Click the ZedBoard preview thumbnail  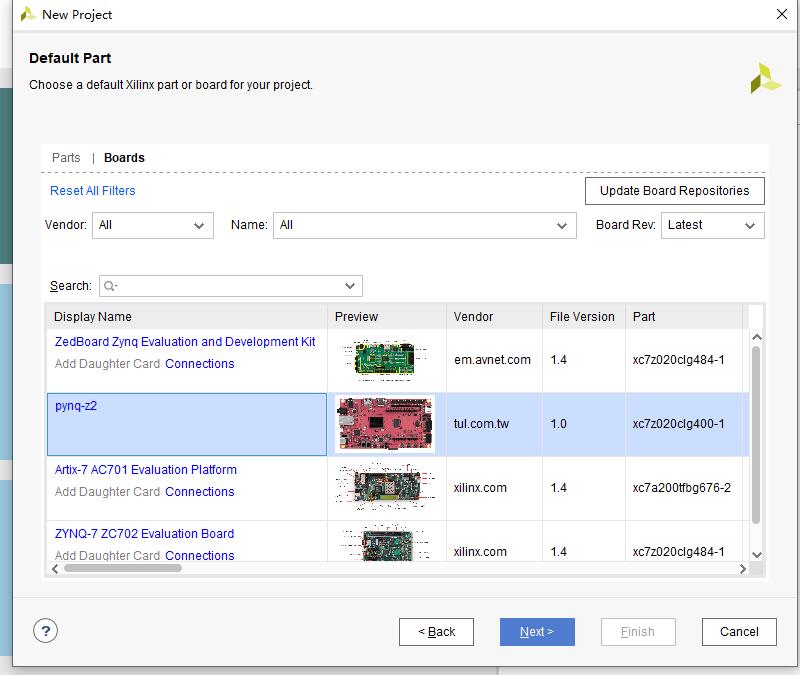386,360
